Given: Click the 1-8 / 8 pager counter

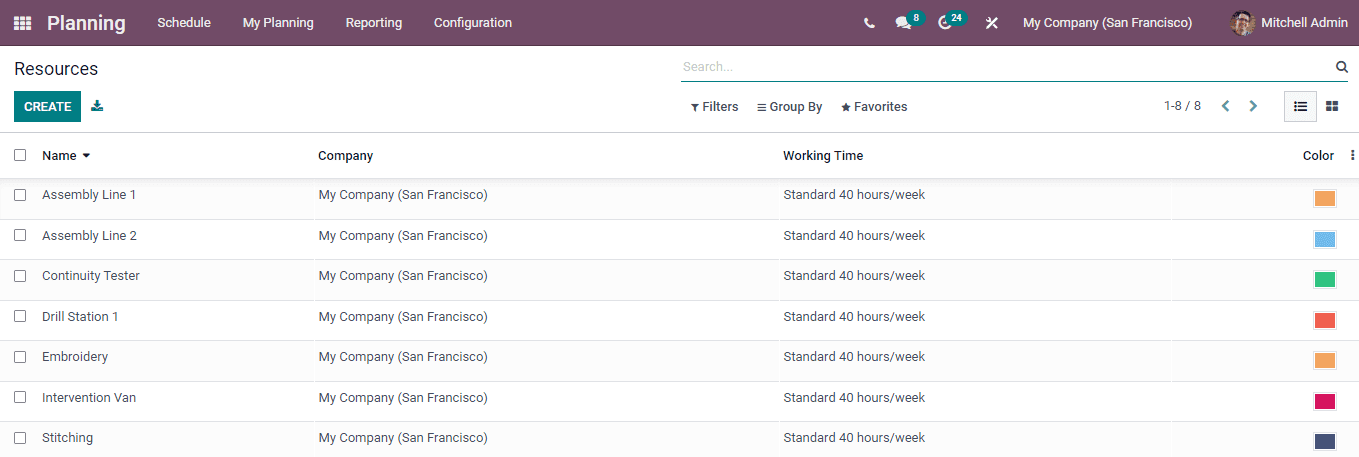Looking at the screenshot, I should [1182, 106].
